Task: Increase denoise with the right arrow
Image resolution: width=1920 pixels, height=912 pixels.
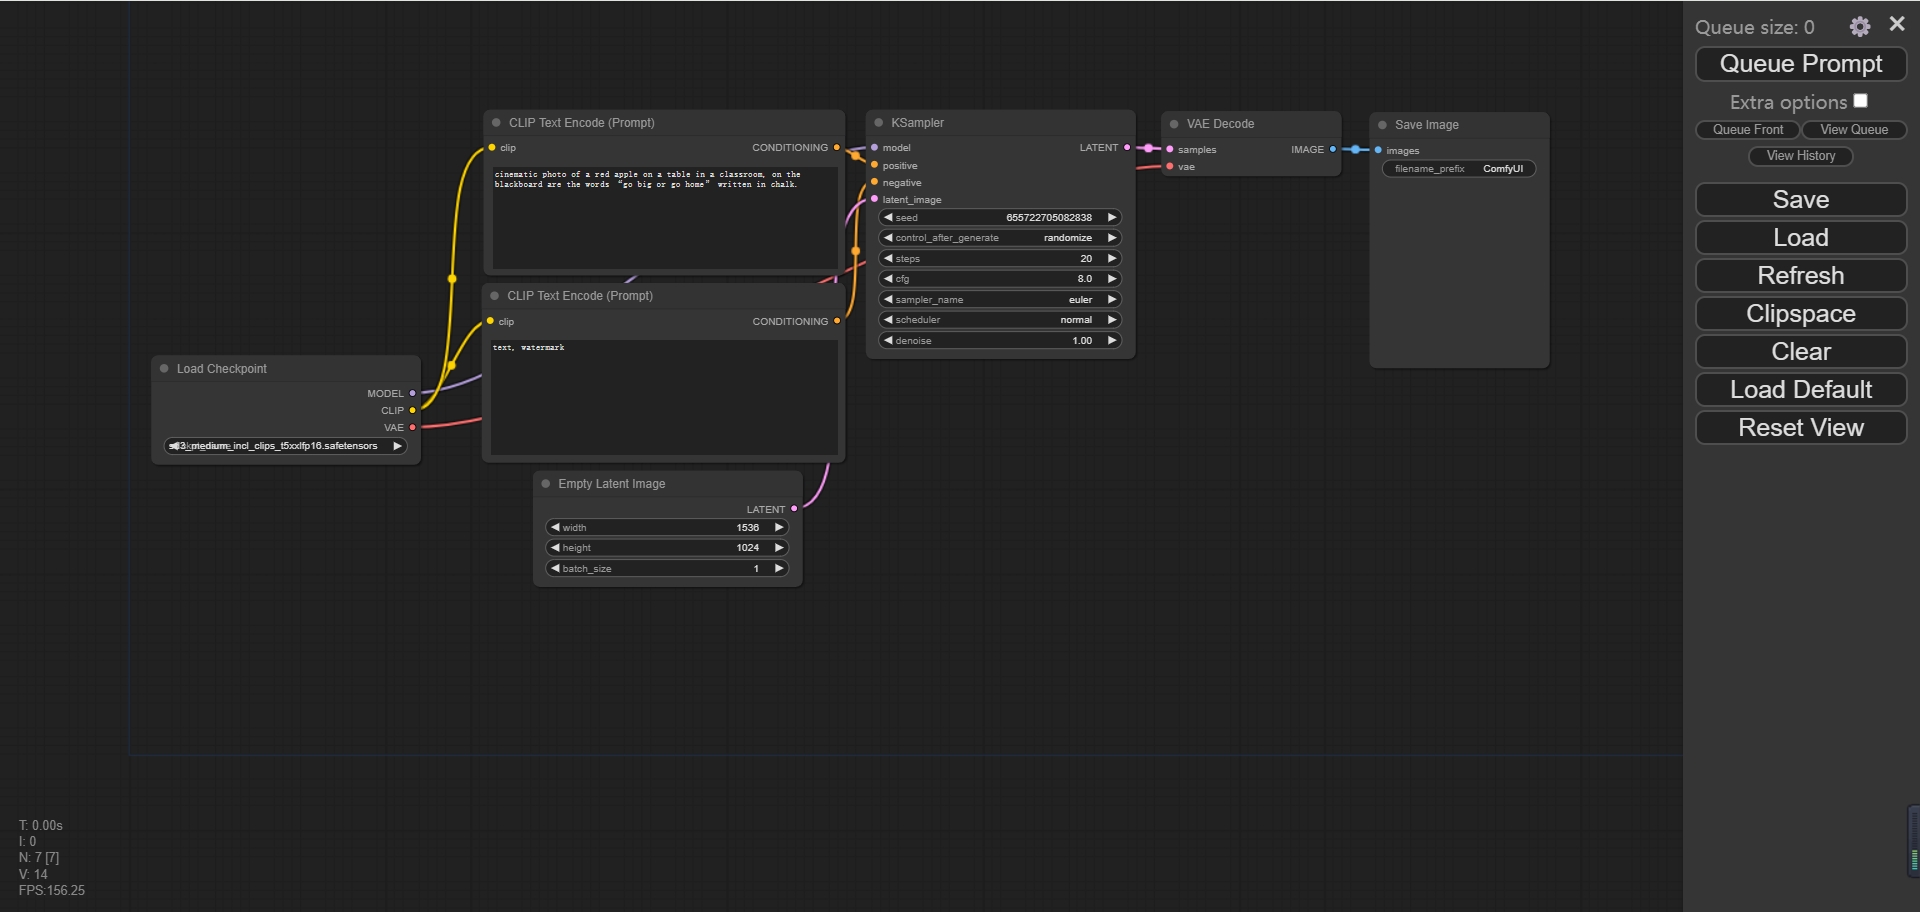Action: [1111, 341]
